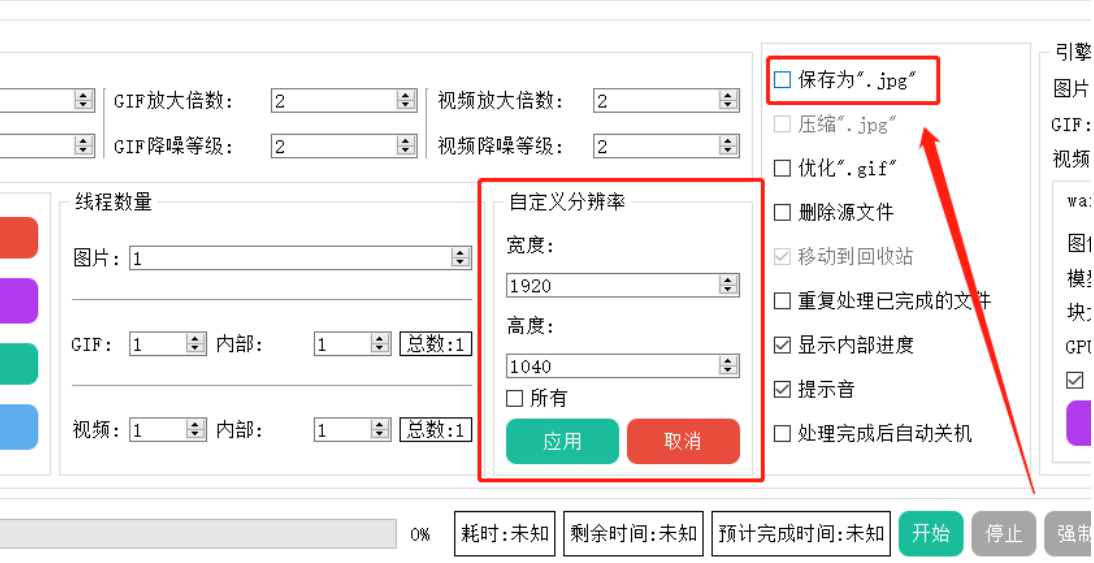Enable 处理完成后自动关机 checkbox
The image size is (1094, 563).
click(x=783, y=433)
